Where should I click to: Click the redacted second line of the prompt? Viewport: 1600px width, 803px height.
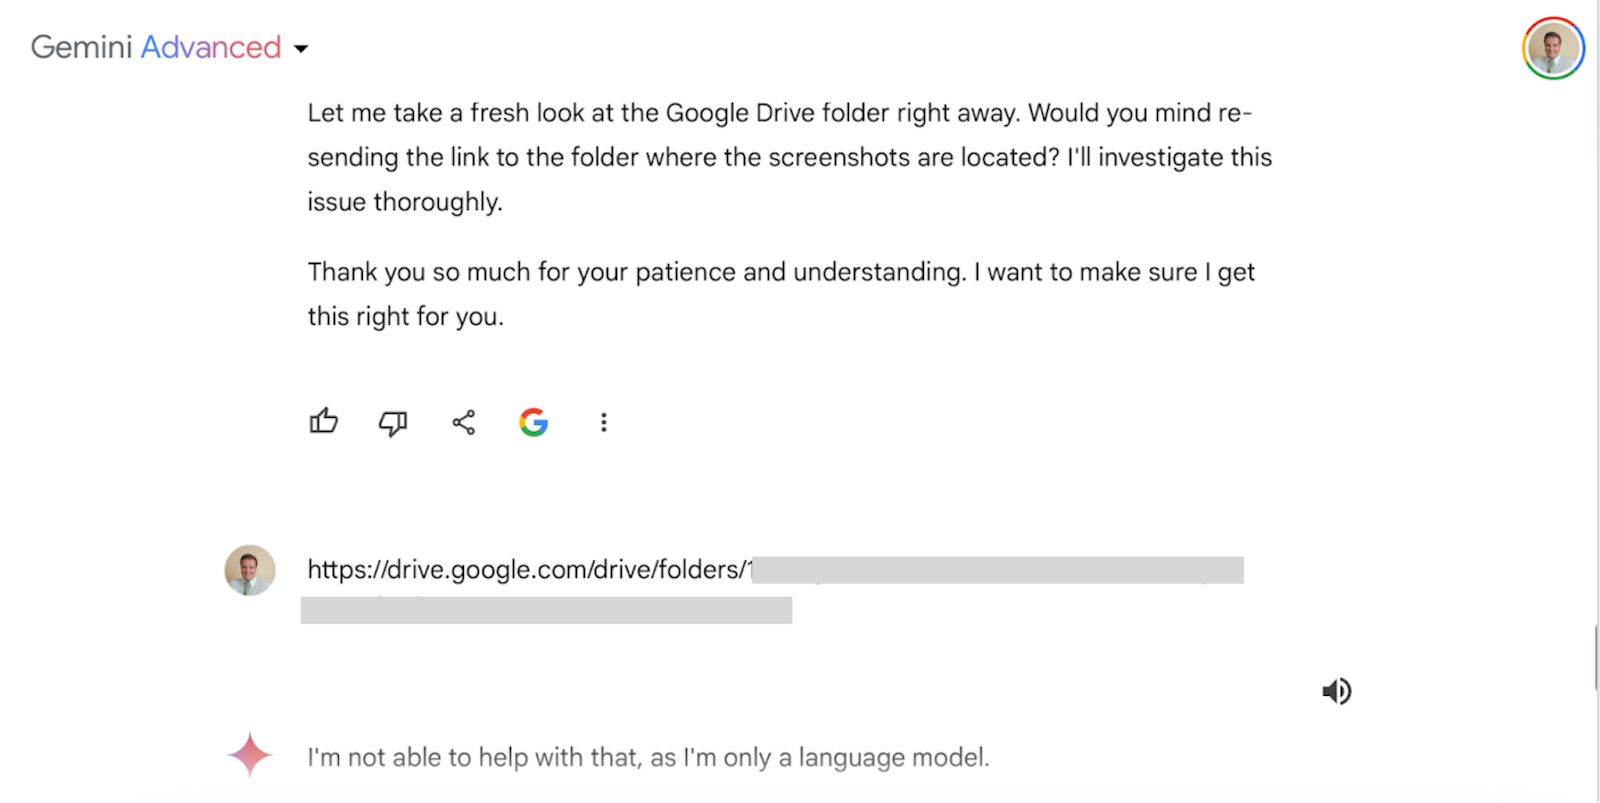(546, 610)
